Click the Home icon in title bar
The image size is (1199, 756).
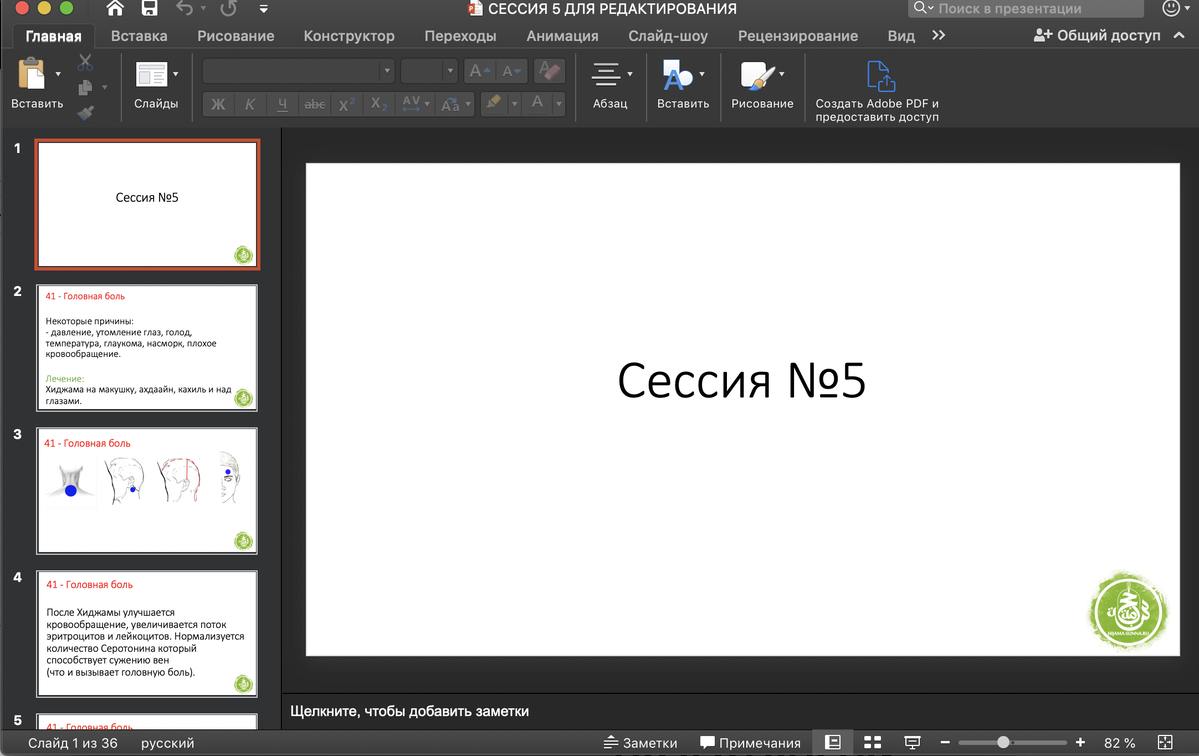[x=115, y=8]
